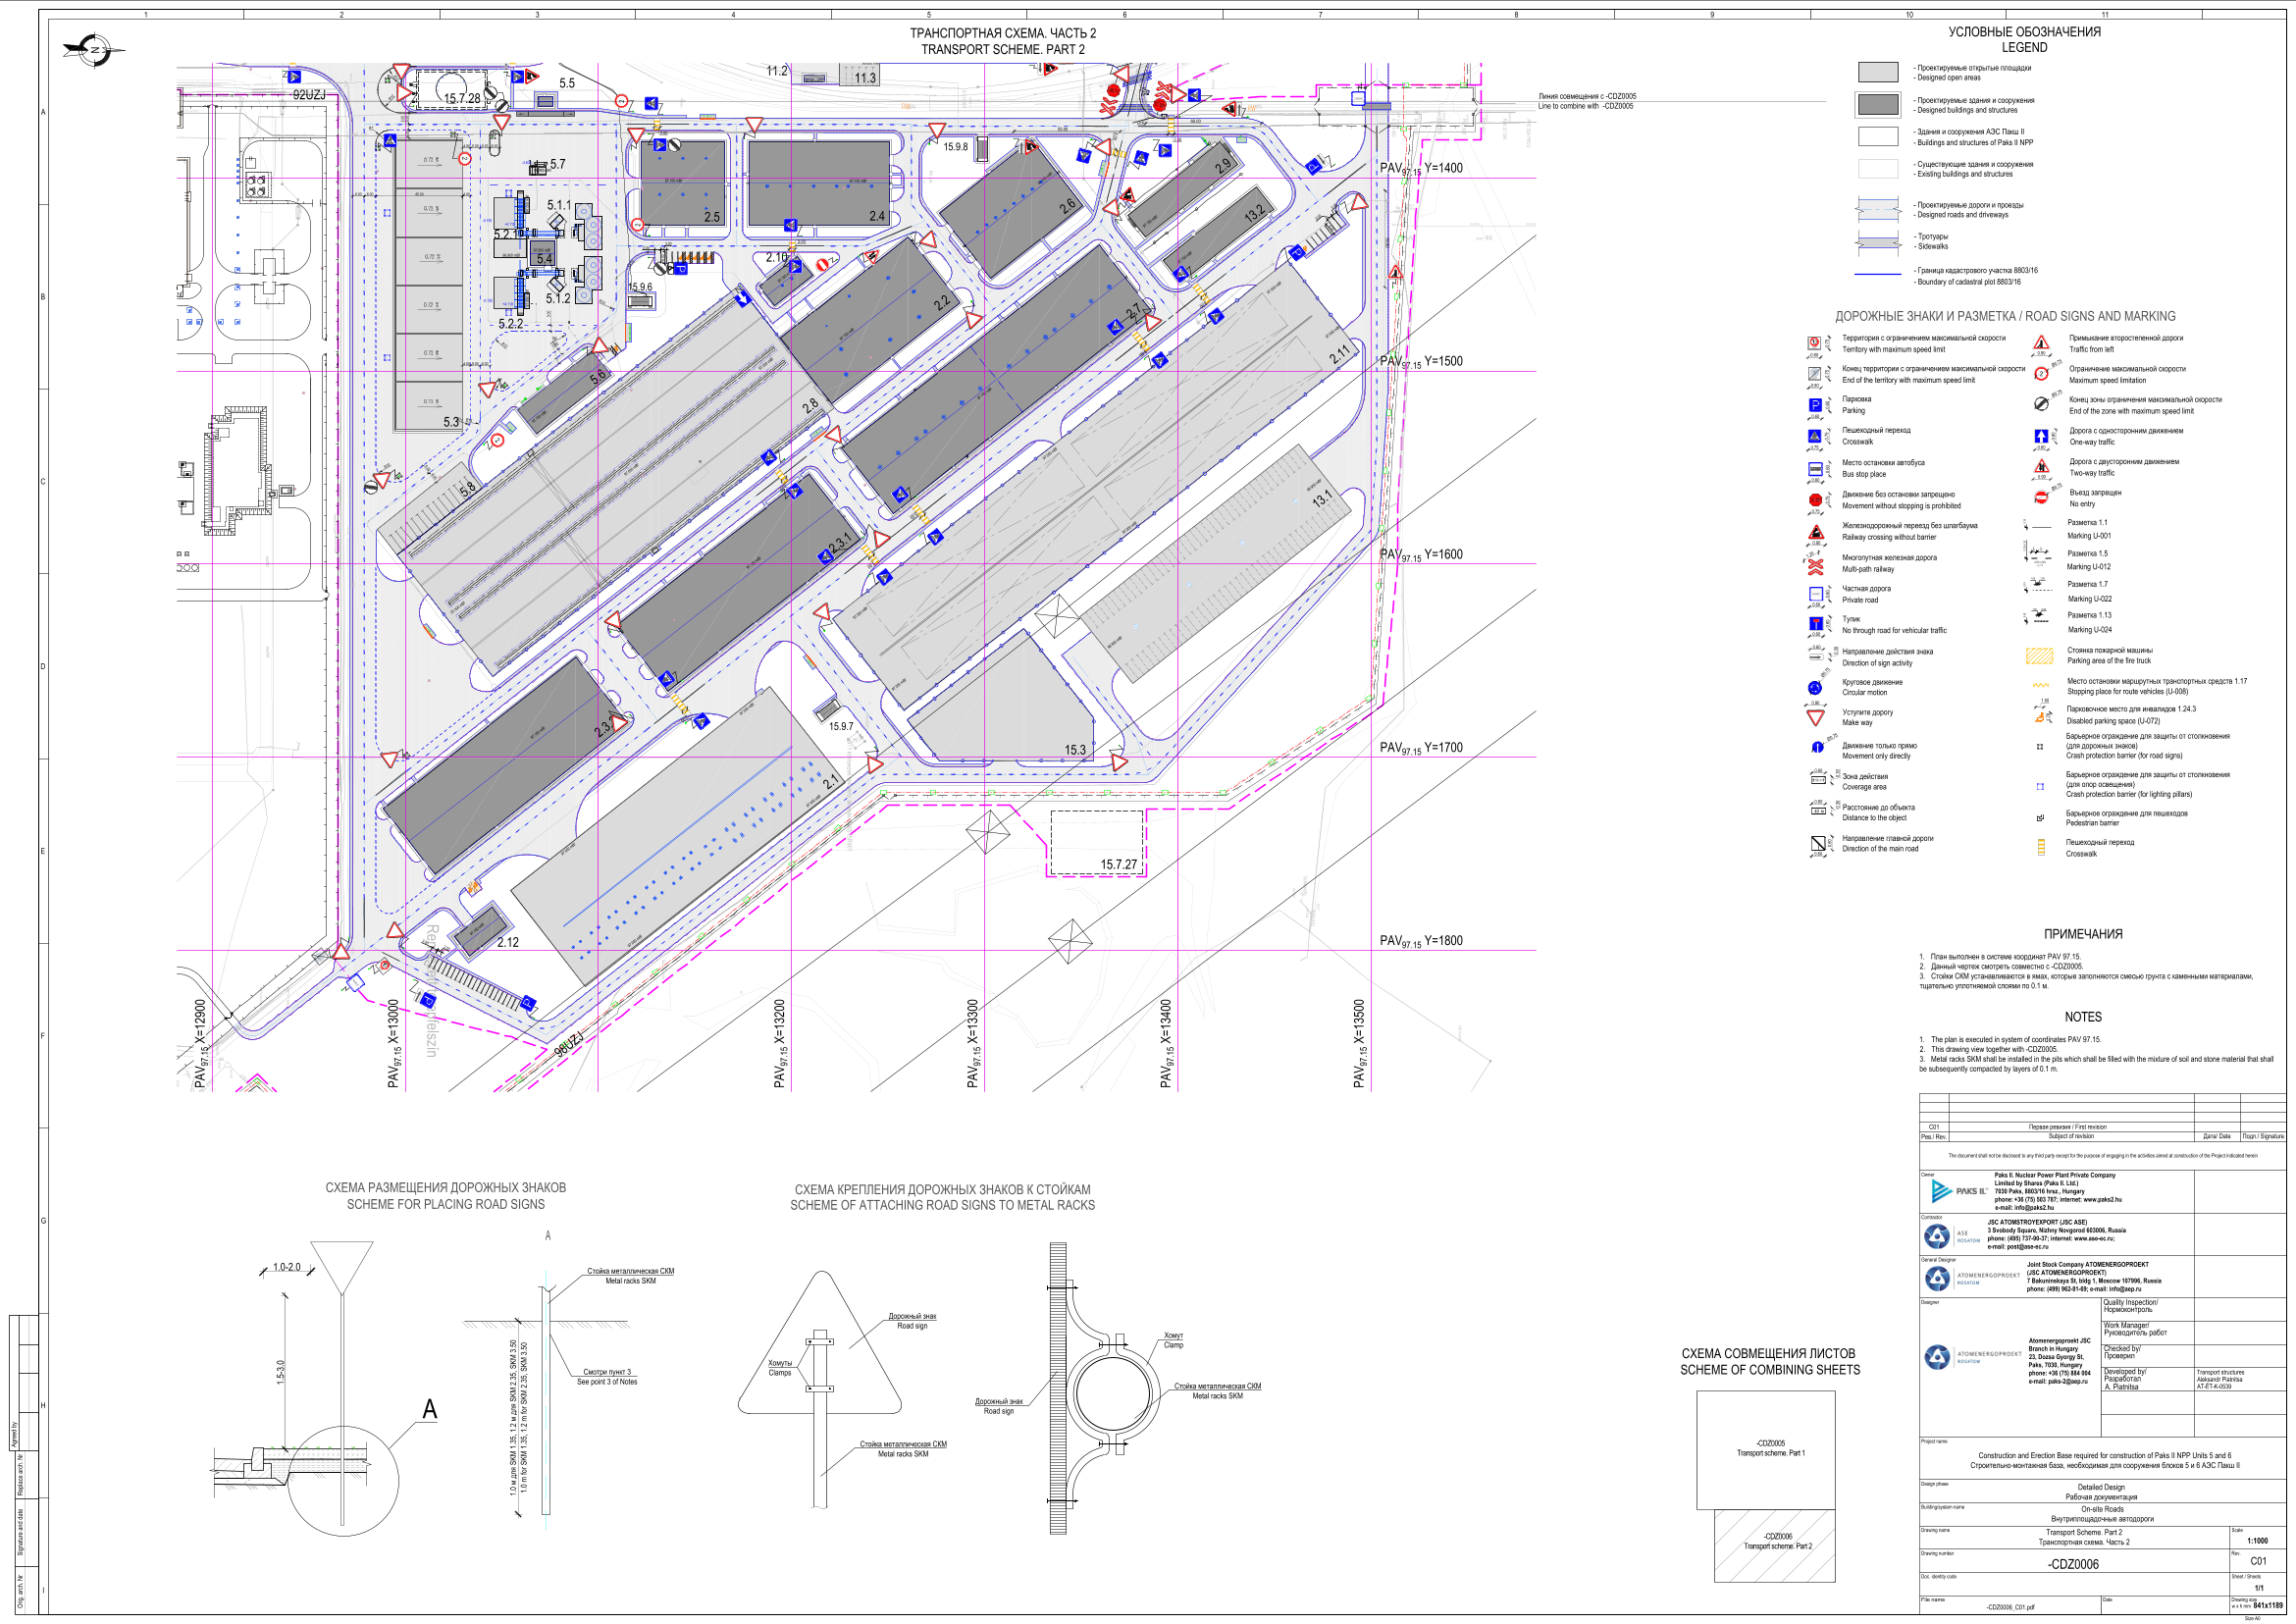
Task: Select the No through road sign icon
Action: (1815, 624)
